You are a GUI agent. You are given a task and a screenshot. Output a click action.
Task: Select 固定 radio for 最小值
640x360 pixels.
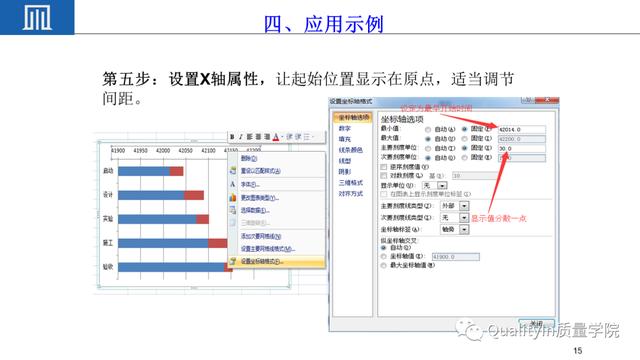[x=464, y=129]
